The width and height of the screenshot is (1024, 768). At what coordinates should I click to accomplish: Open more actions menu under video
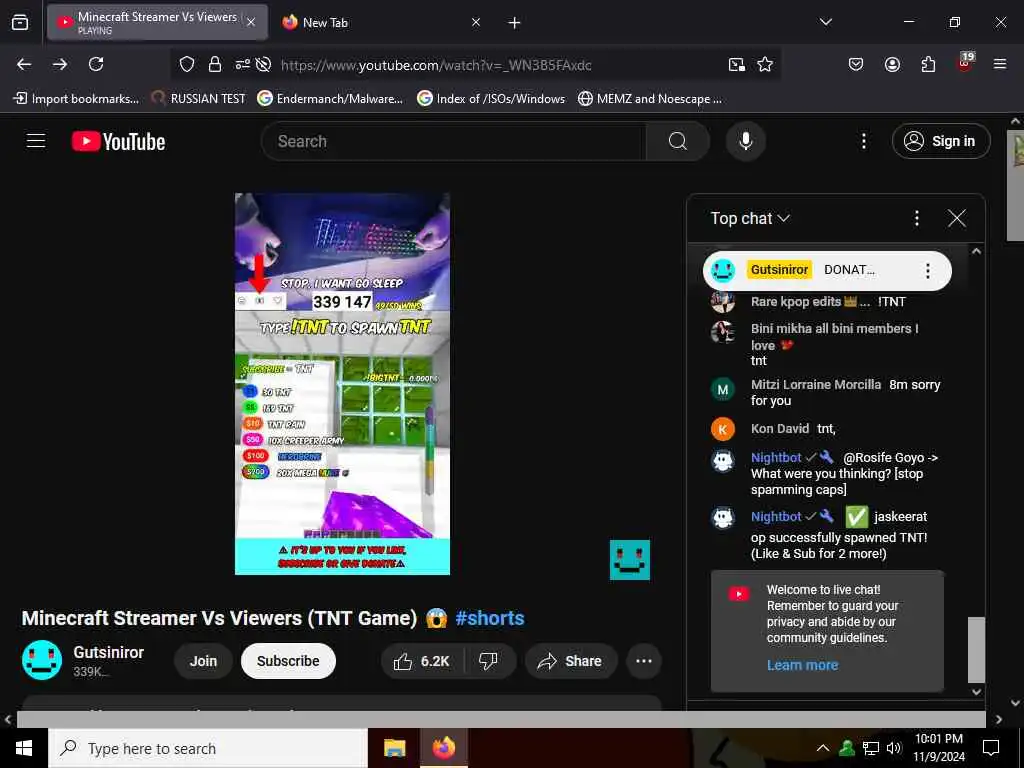point(644,661)
